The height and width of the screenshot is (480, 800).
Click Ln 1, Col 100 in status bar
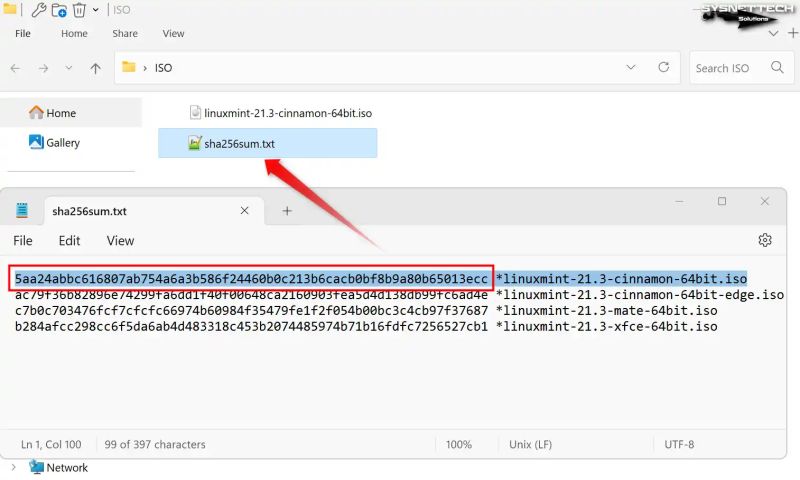coord(51,444)
